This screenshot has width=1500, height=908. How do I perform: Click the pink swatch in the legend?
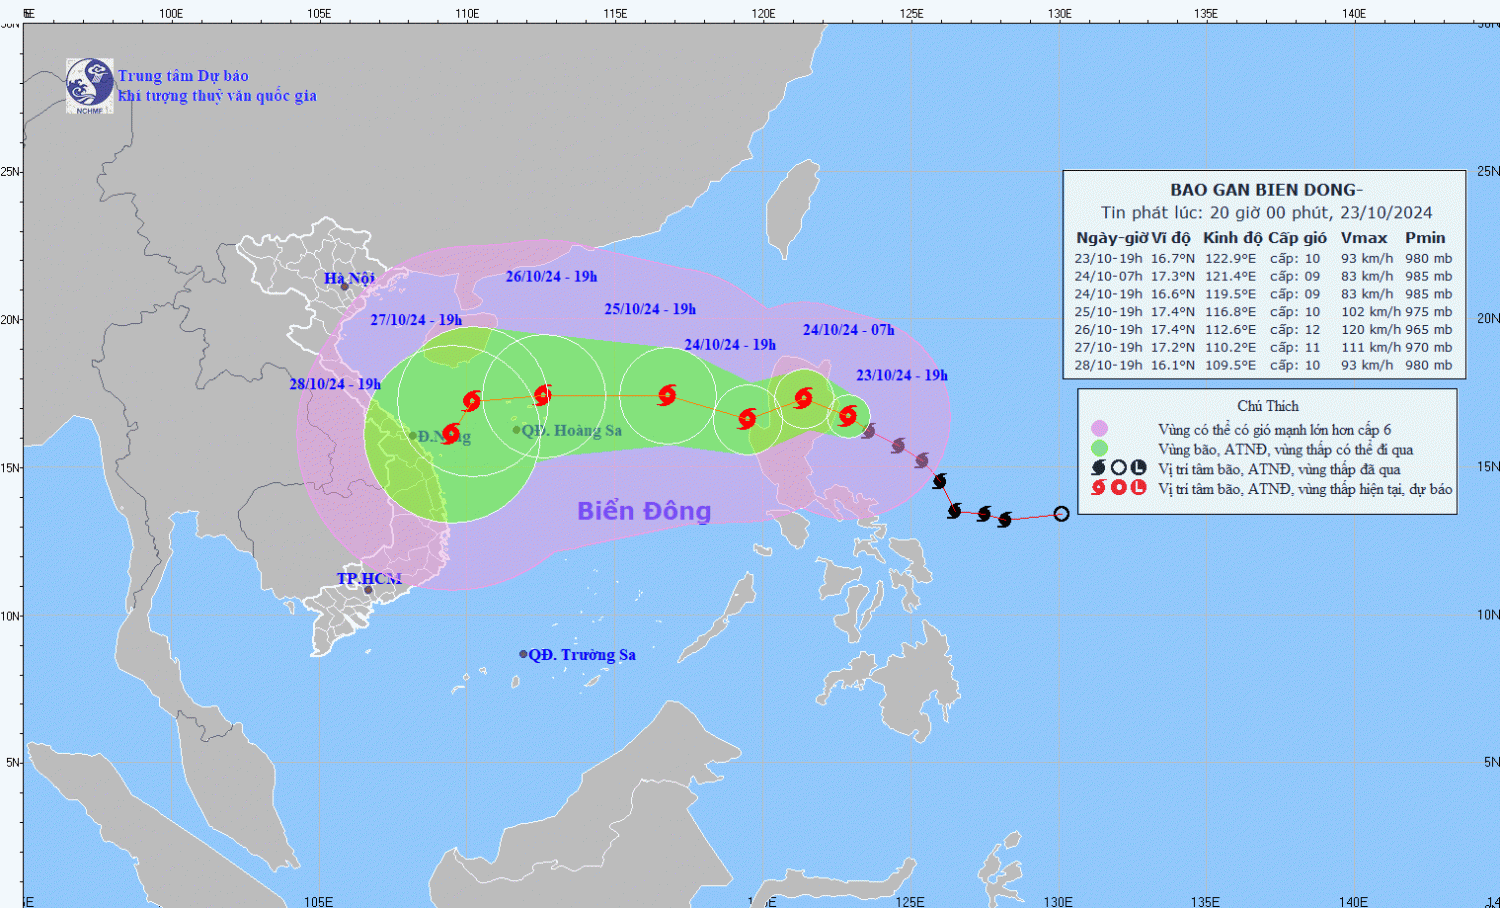pyautogui.click(x=1099, y=429)
